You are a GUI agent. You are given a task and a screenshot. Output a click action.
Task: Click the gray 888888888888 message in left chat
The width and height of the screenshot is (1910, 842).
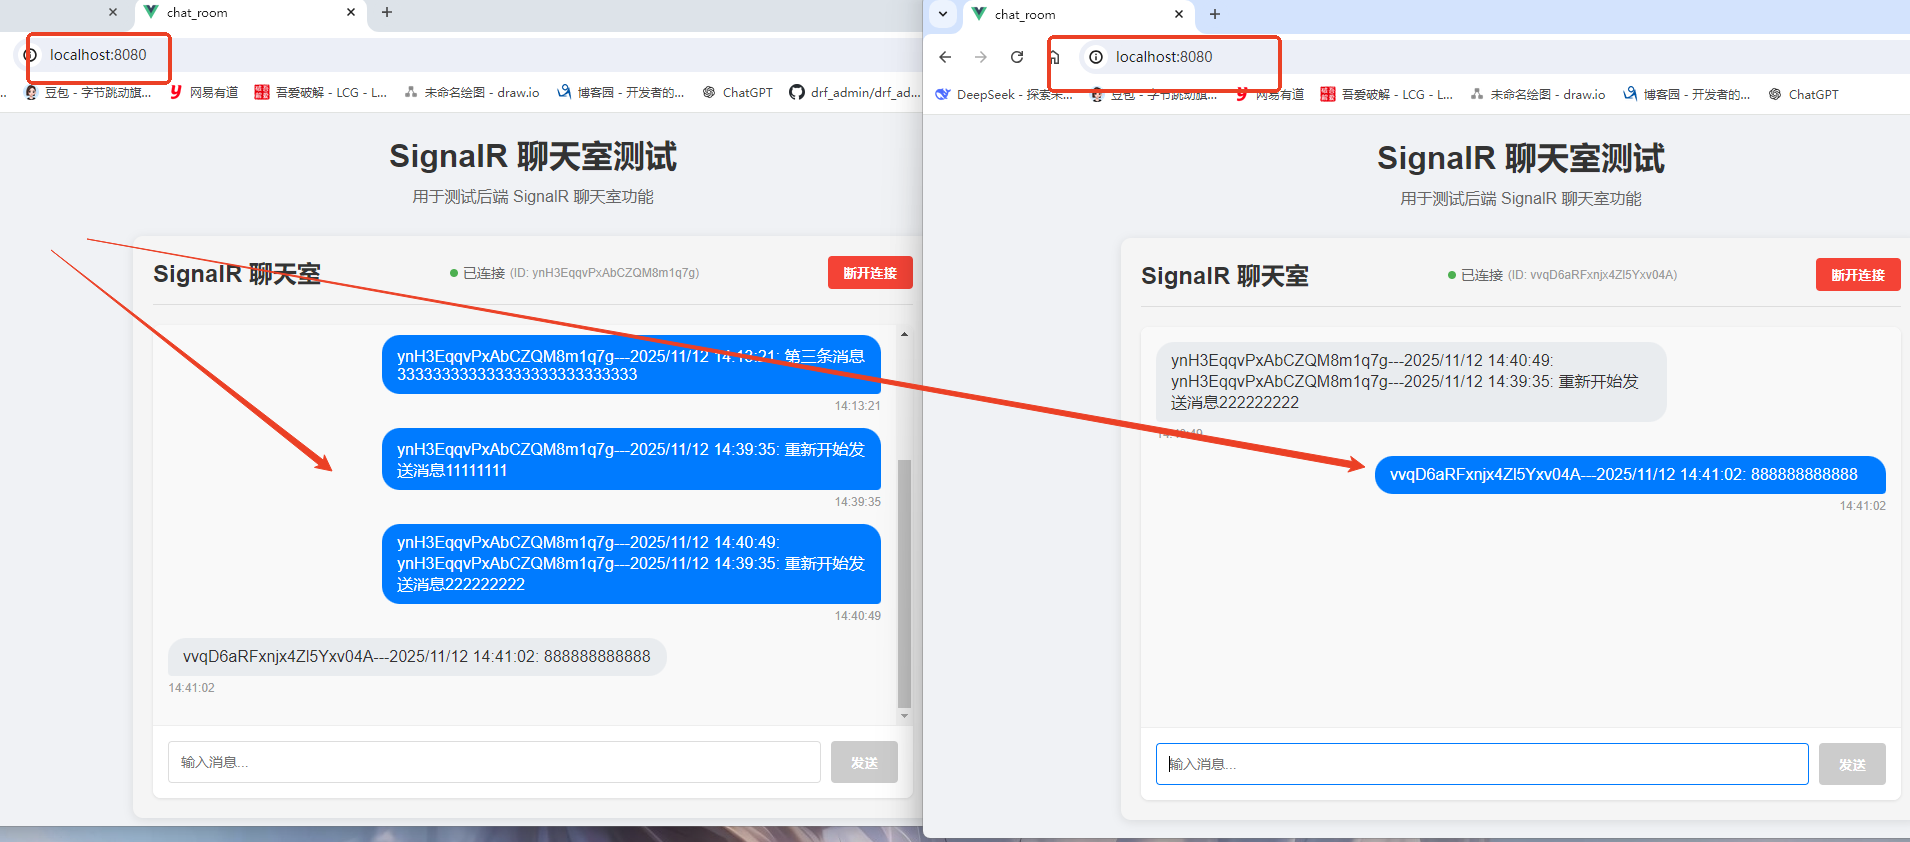point(417,657)
